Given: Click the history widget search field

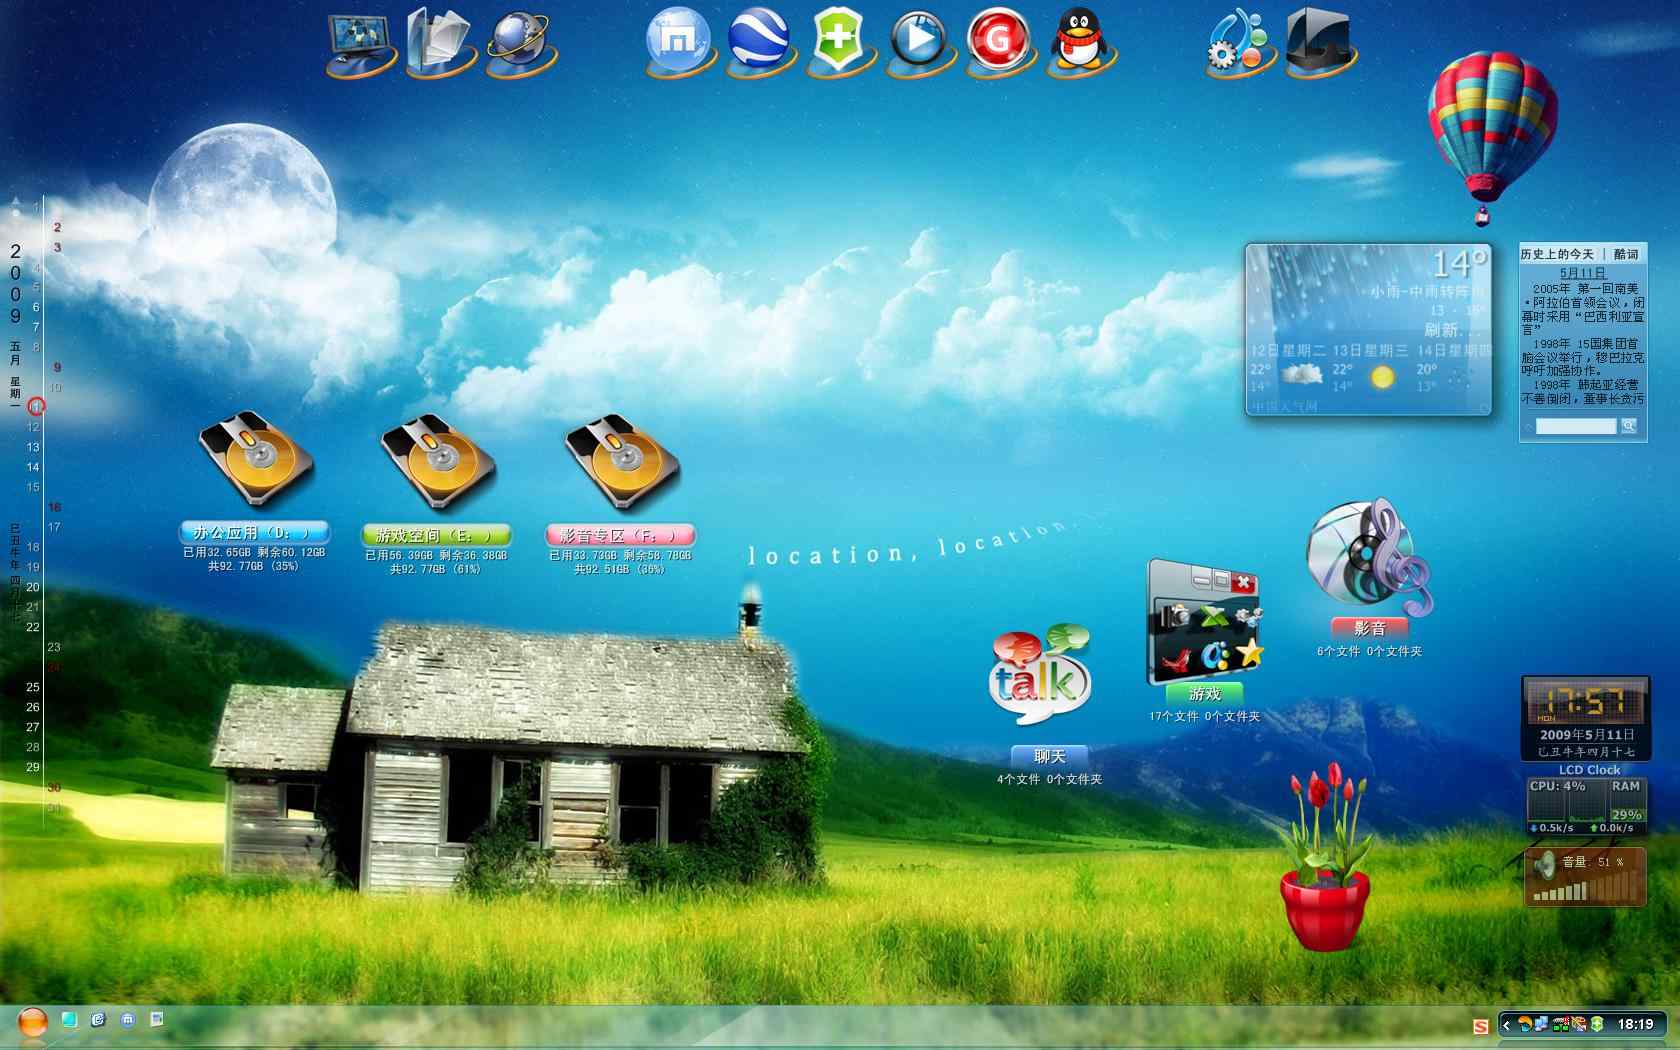Looking at the screenshot, I should [1576, 426].
